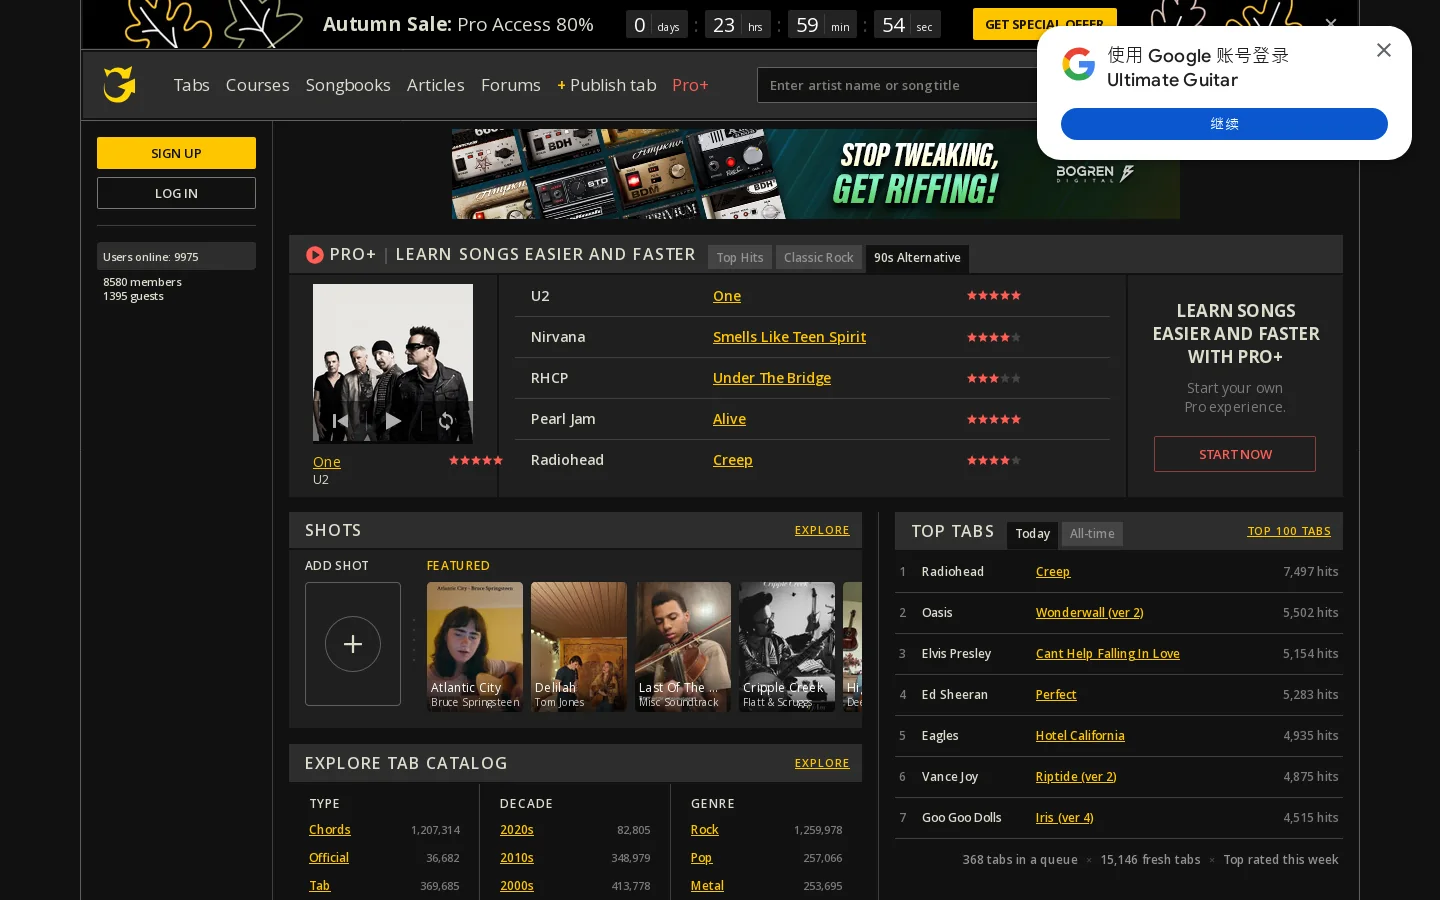Image resolution: width=1440 pixels, height=900 pixels.
Task: Skip to previous track on player
Action: pos(340,421)
